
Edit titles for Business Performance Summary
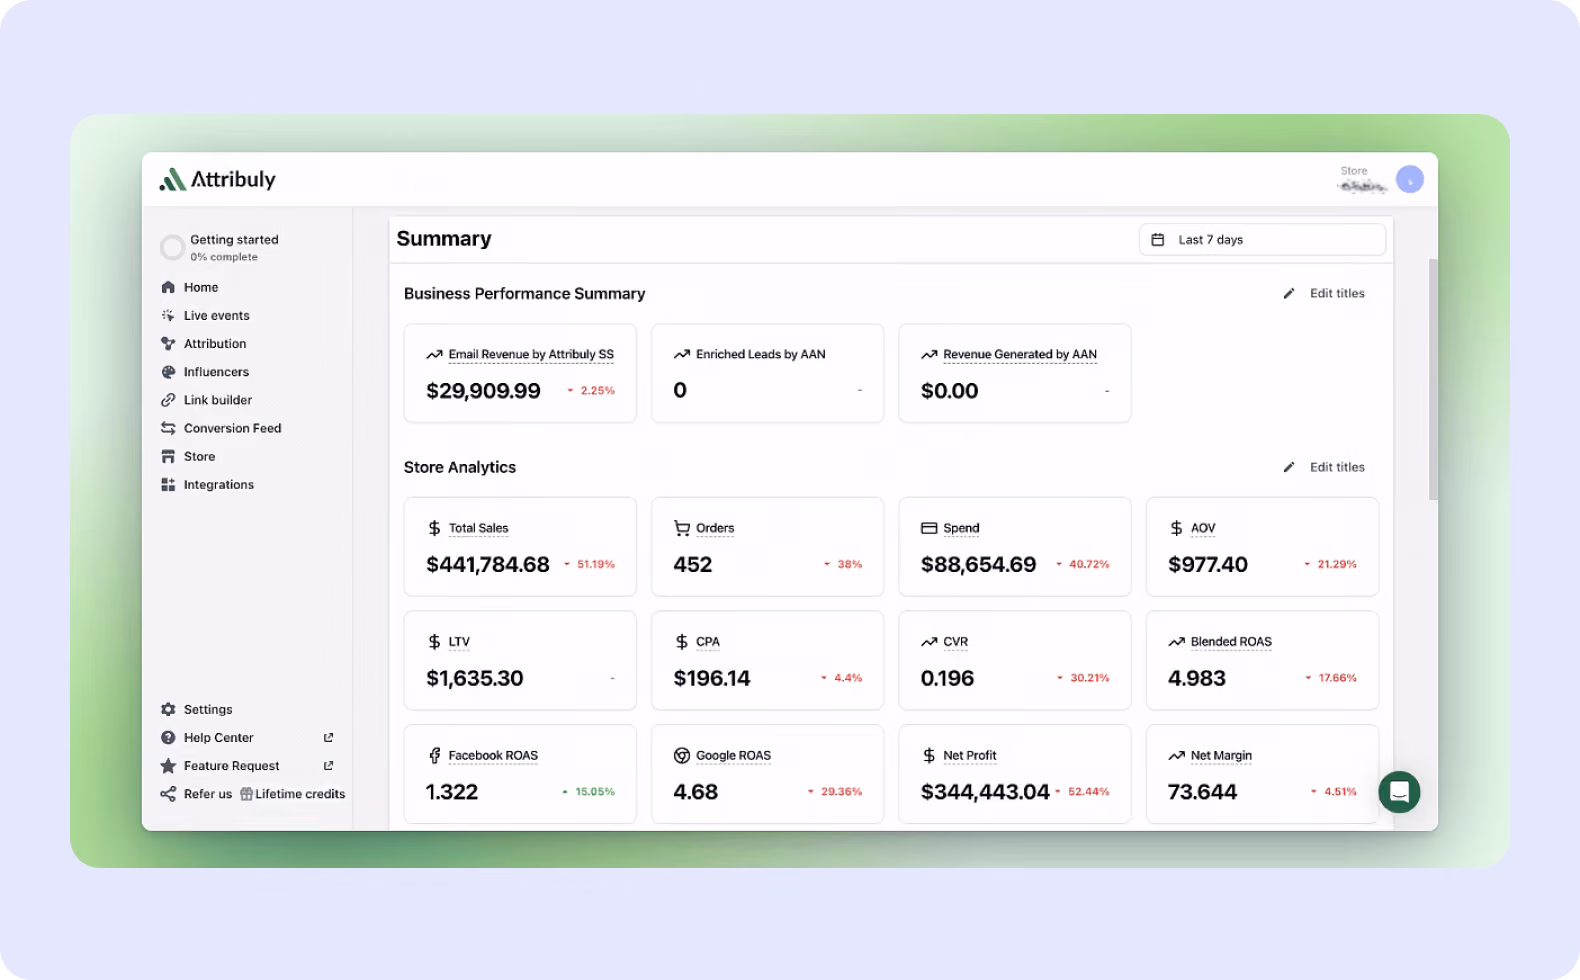(1325, 293)
